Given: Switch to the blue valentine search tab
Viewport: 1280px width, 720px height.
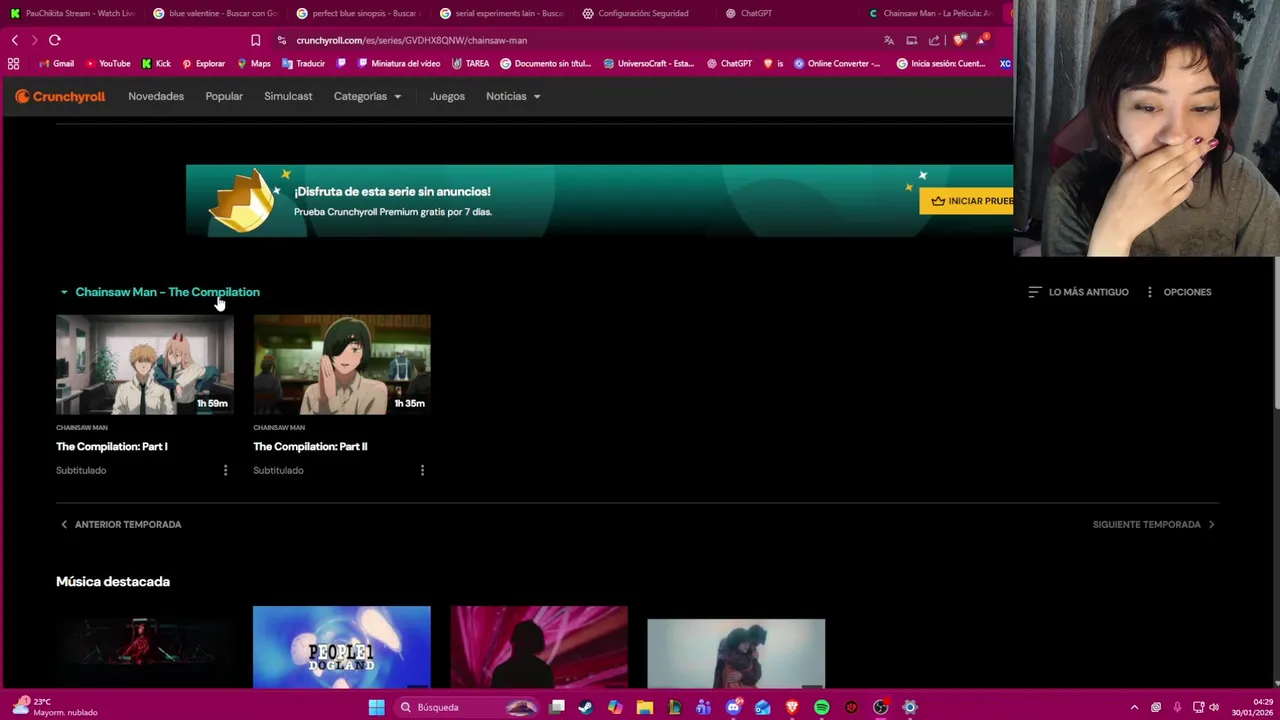Looking at the screenshot, I should click(215, 13).
